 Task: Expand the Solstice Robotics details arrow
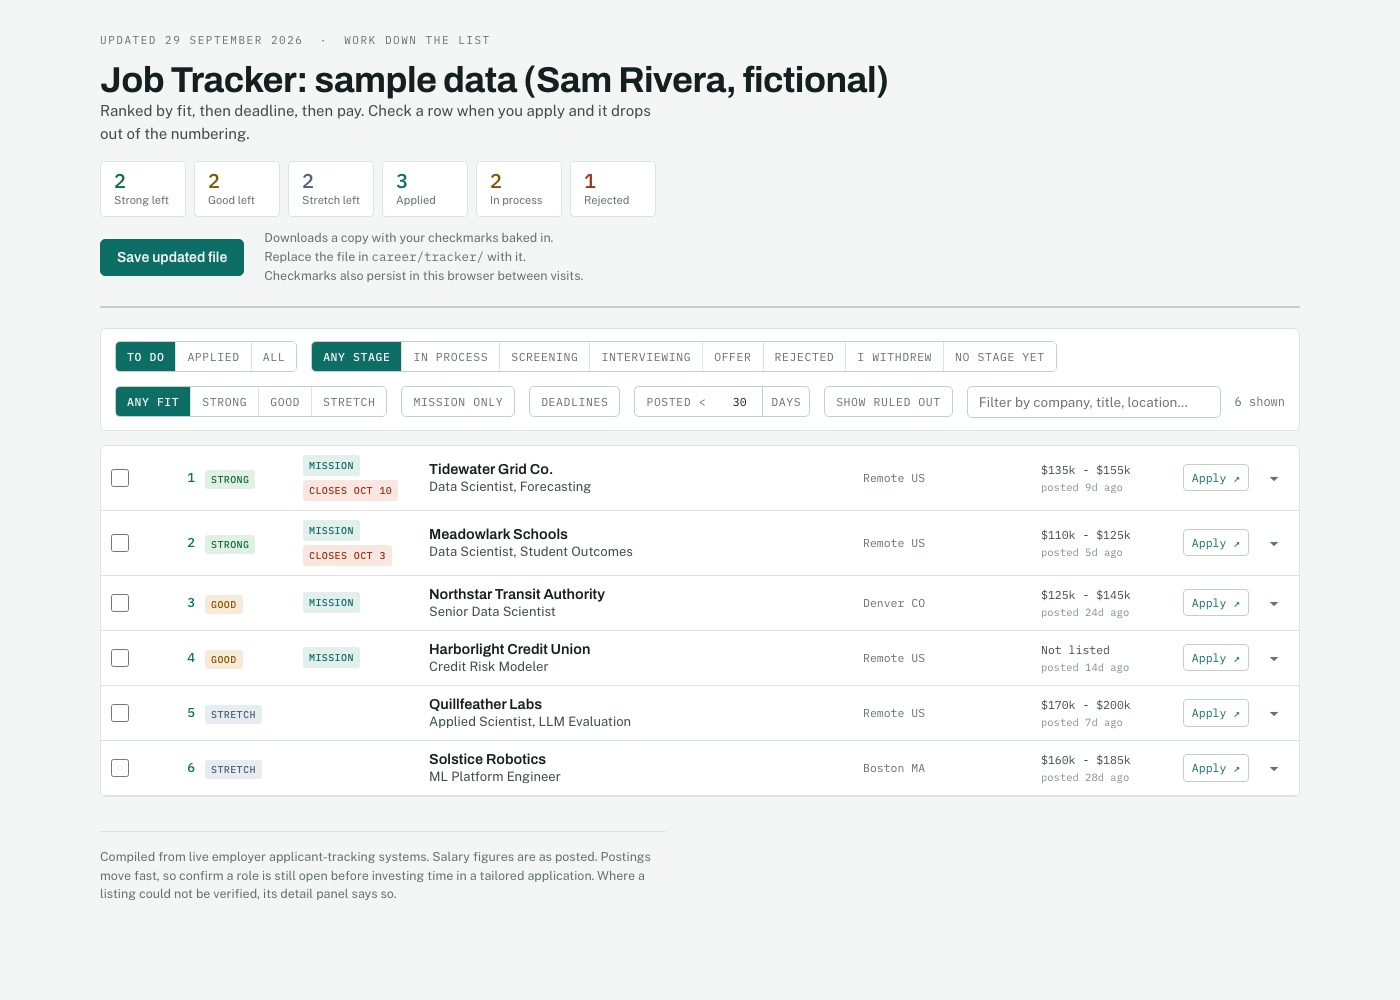(x=1274, y=769)
